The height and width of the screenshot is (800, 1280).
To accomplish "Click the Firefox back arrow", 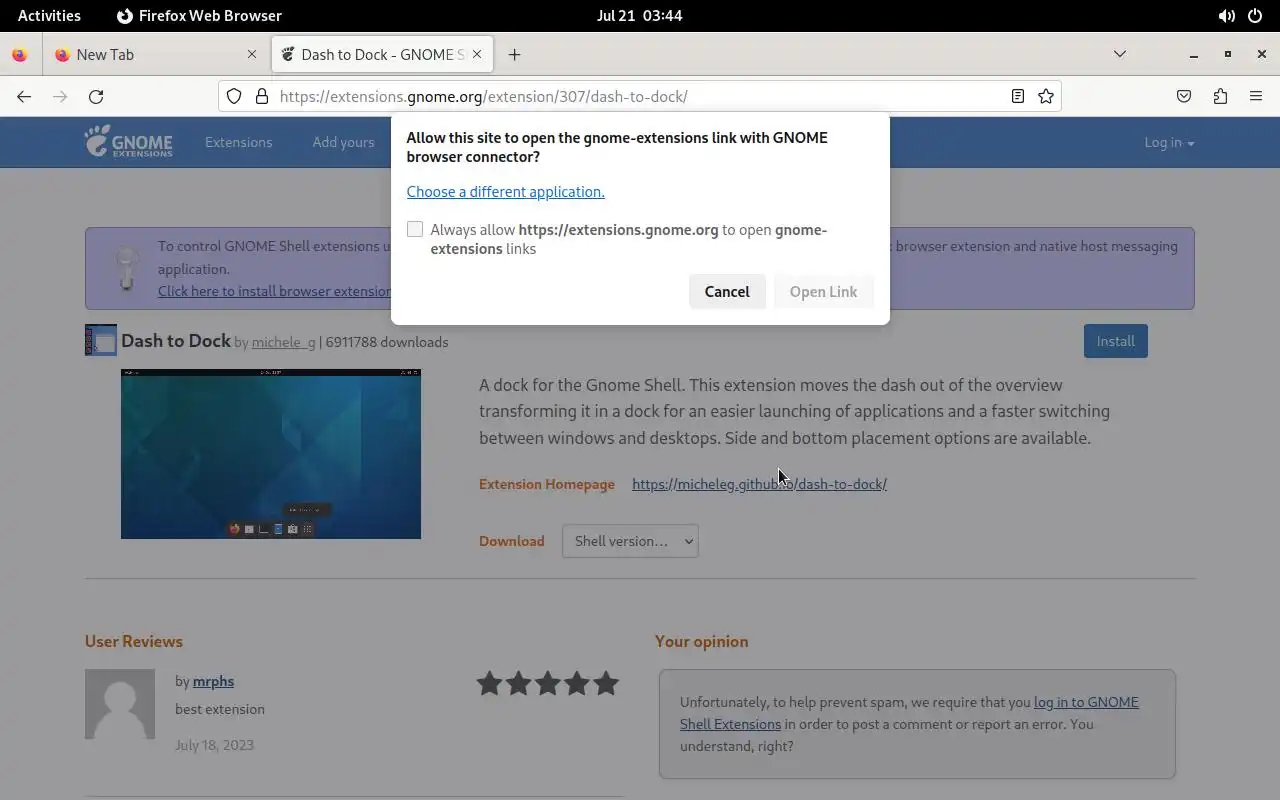I will tap(24, 96).
